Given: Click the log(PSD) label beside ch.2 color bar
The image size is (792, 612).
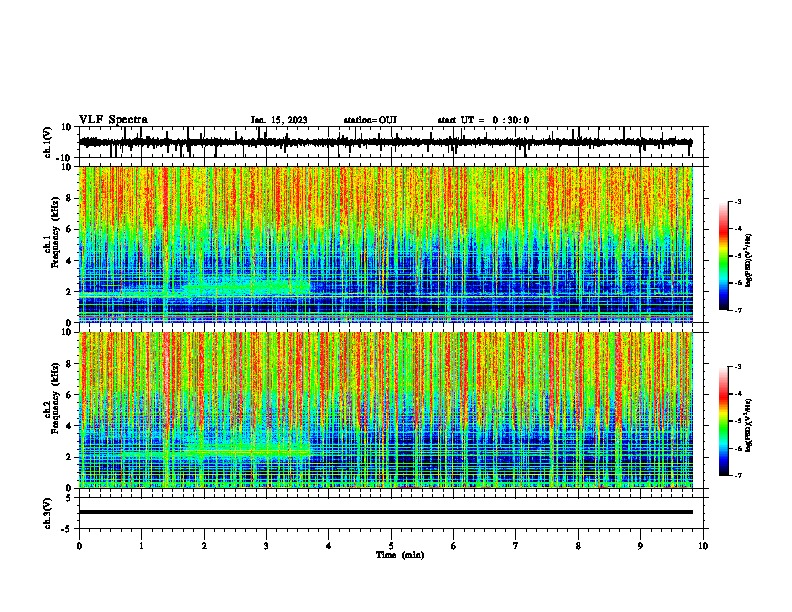Looking at the screenshot, I should (749, 425).
